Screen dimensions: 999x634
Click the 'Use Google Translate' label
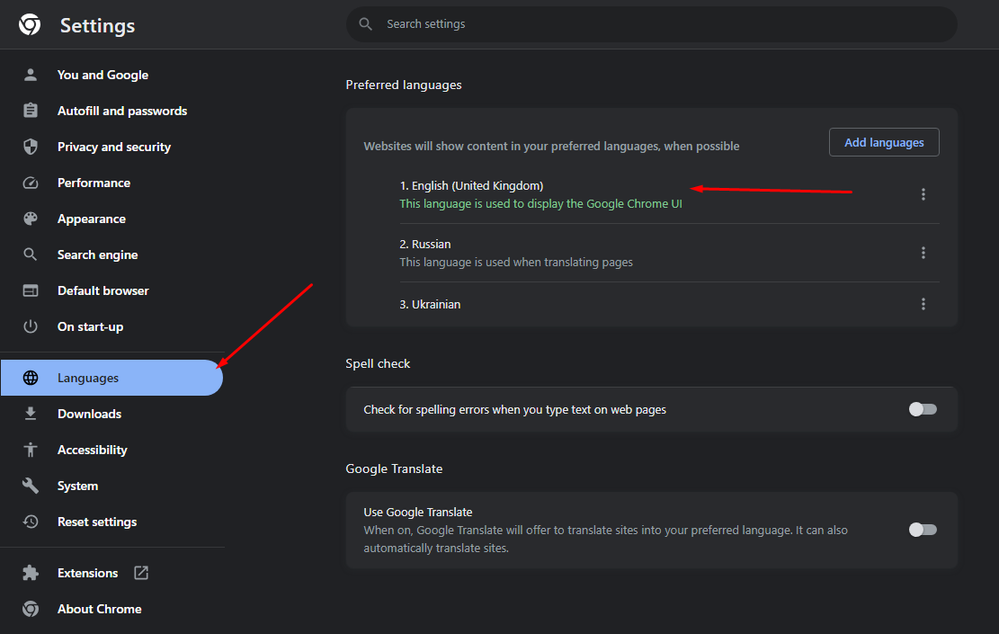click(418, 512)
